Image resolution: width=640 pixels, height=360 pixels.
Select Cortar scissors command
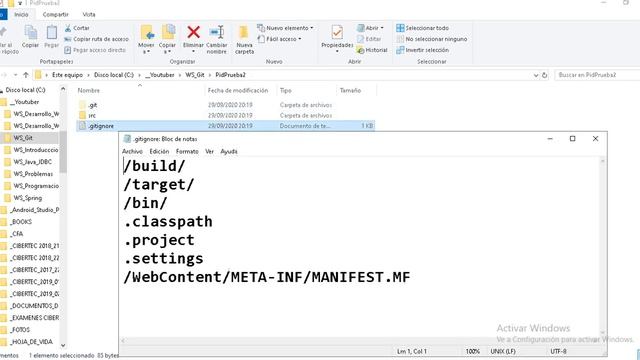pos(77,28)
